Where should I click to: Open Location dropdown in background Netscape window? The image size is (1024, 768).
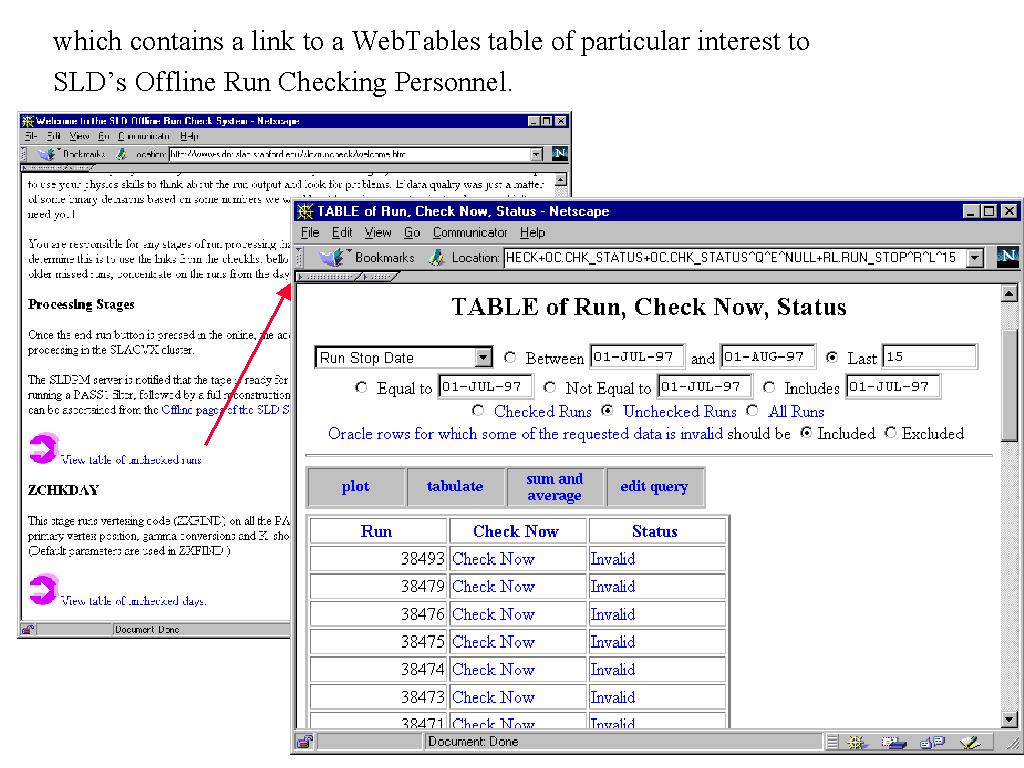(x=536, y=155)
